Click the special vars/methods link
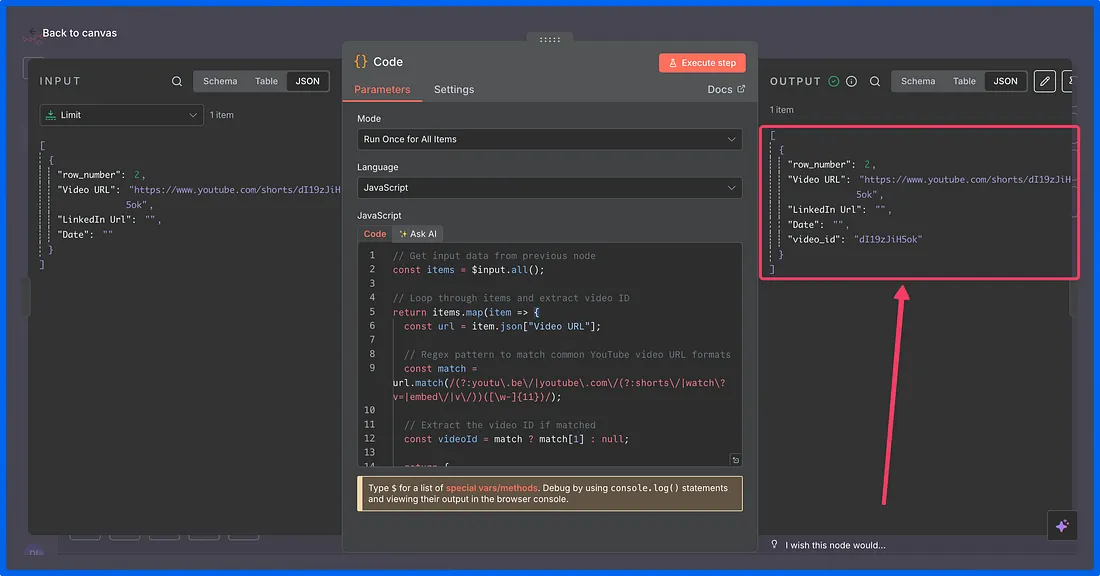The width and height of the screenshot is (1100, 576). (491, 488)
